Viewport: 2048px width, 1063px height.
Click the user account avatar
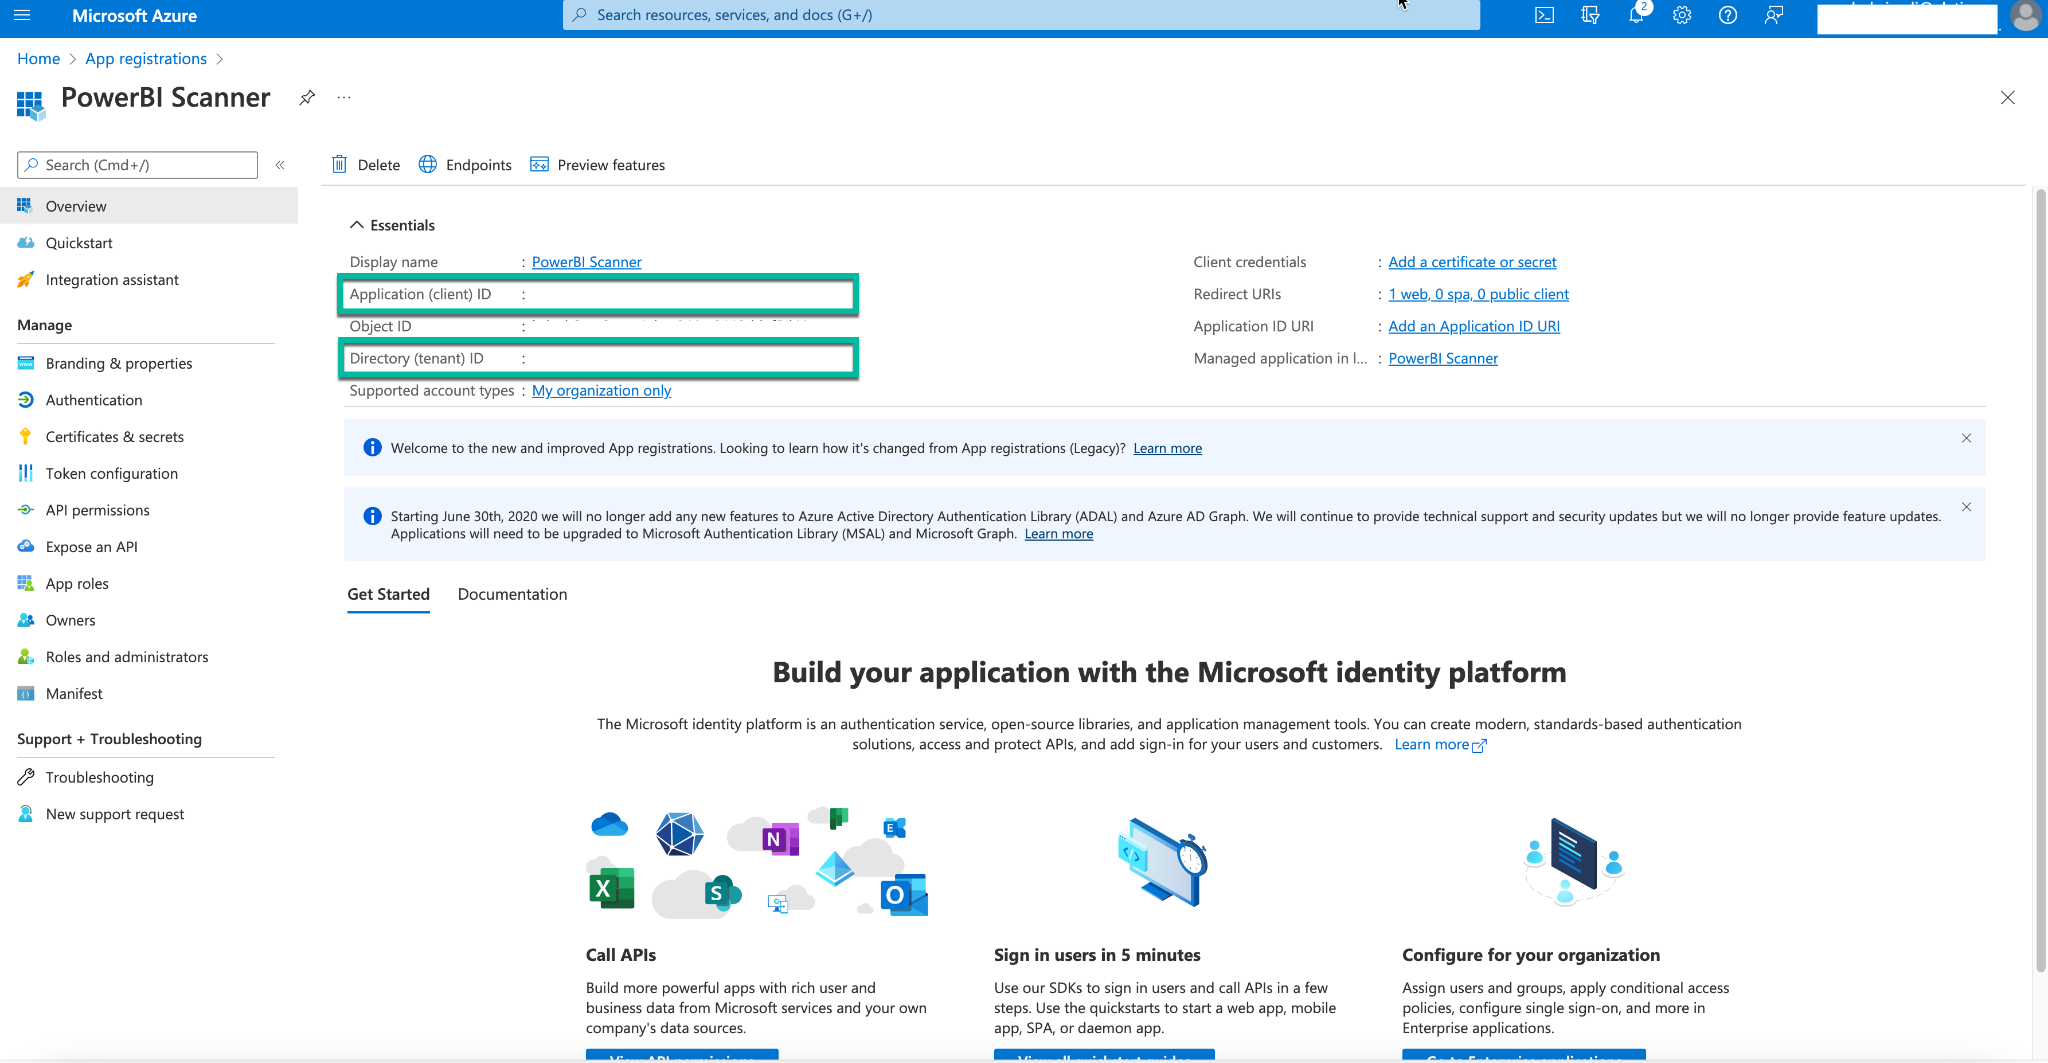(x=2025, y=16)
